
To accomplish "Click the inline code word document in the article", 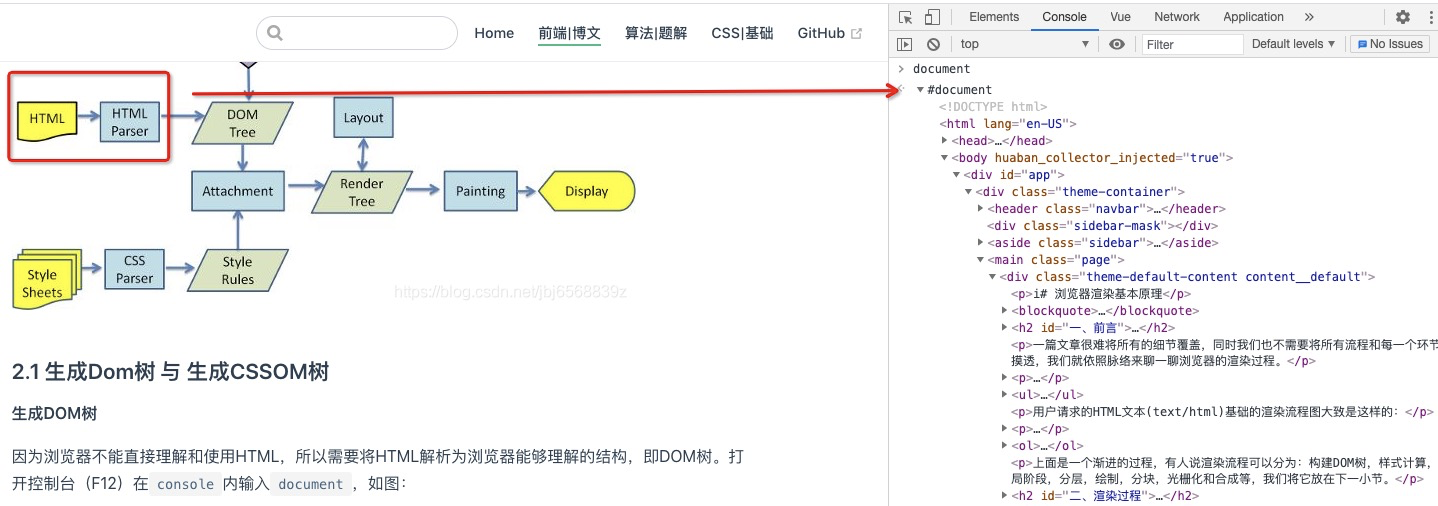I will point(311,484).
